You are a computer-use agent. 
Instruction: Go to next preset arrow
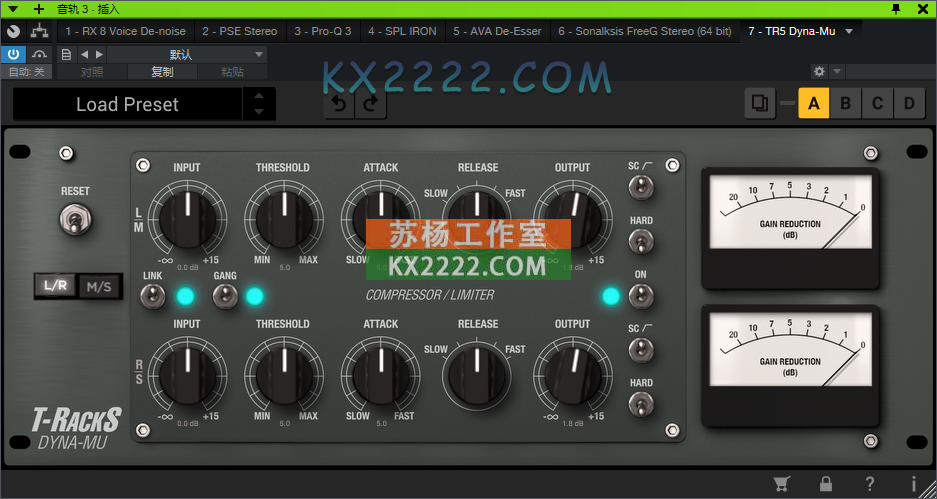[x=99, y=54]
